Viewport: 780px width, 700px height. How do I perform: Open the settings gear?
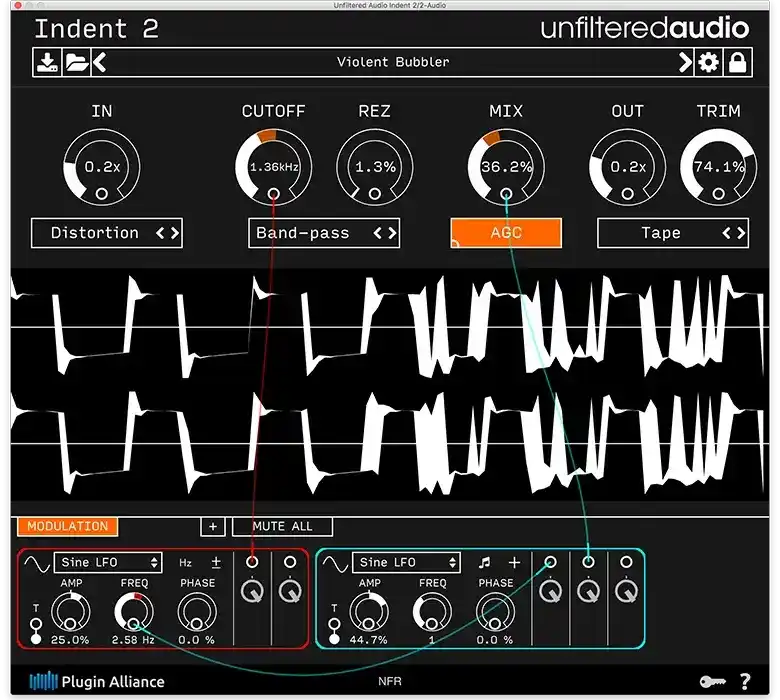point(708,62)
